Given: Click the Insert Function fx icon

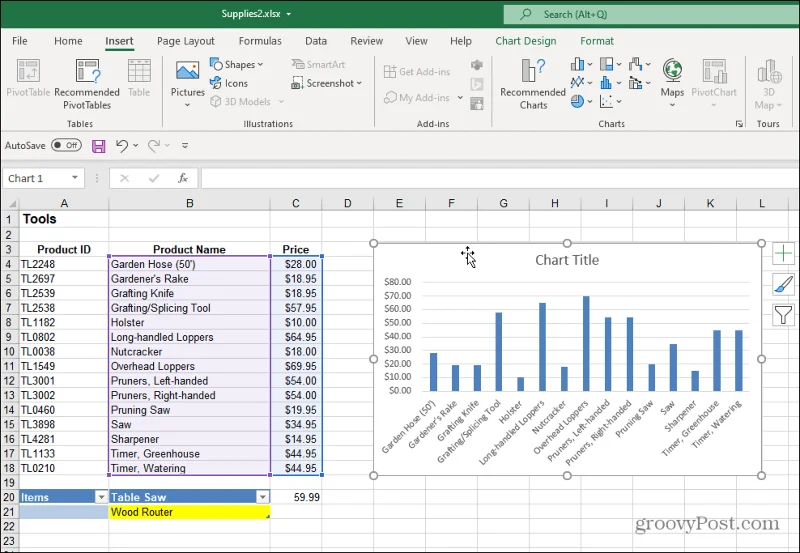Looking at the screenshot, I should [x=183, y=178].
